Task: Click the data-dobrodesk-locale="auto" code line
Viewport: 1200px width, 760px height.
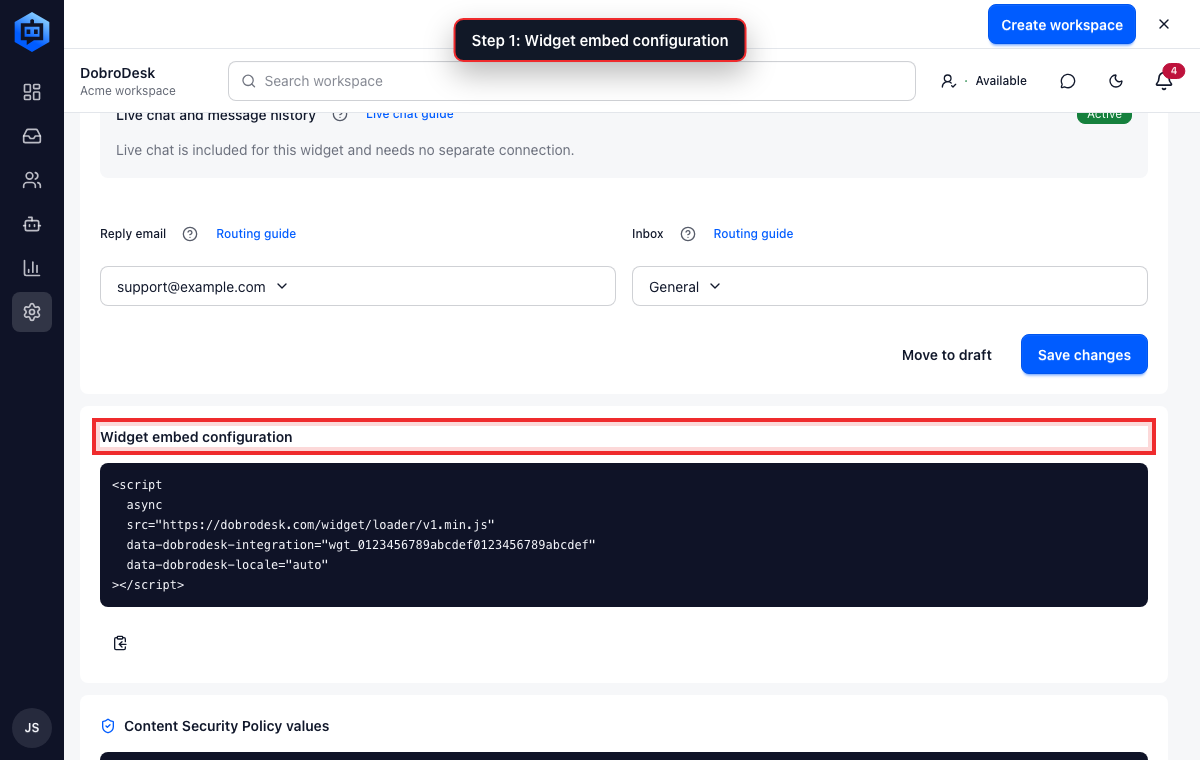Action: [228, 565]
